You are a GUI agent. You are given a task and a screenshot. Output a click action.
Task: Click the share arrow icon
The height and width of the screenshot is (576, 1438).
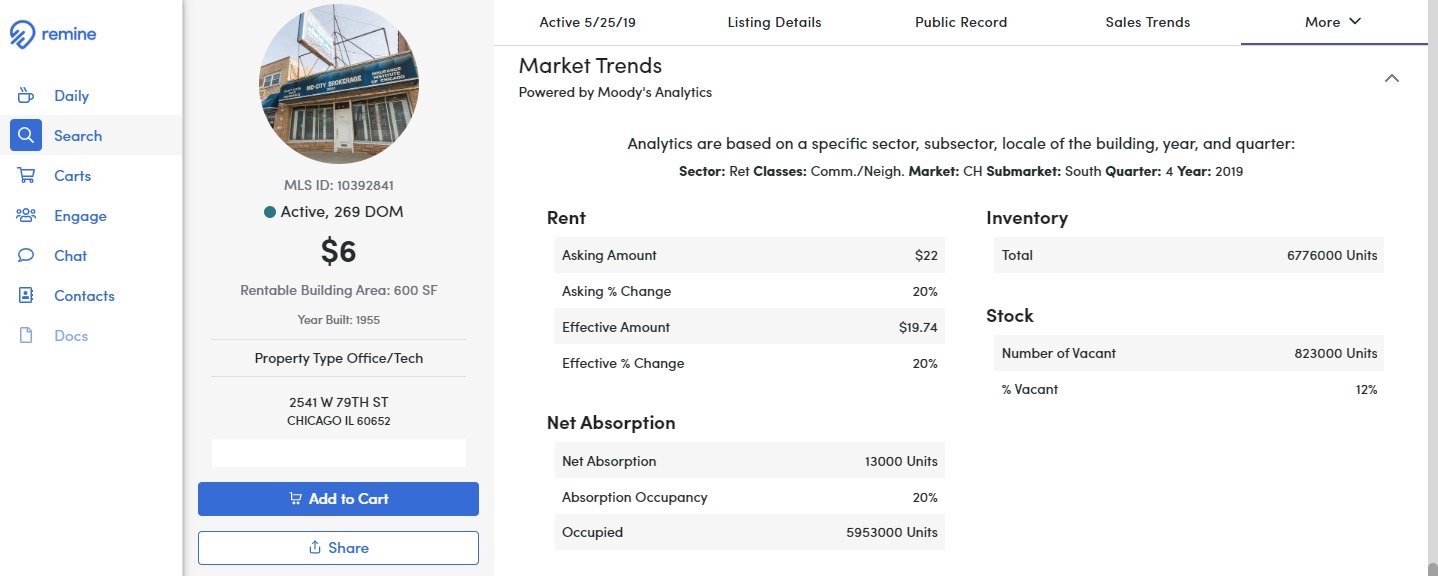(x=316, y=547)
